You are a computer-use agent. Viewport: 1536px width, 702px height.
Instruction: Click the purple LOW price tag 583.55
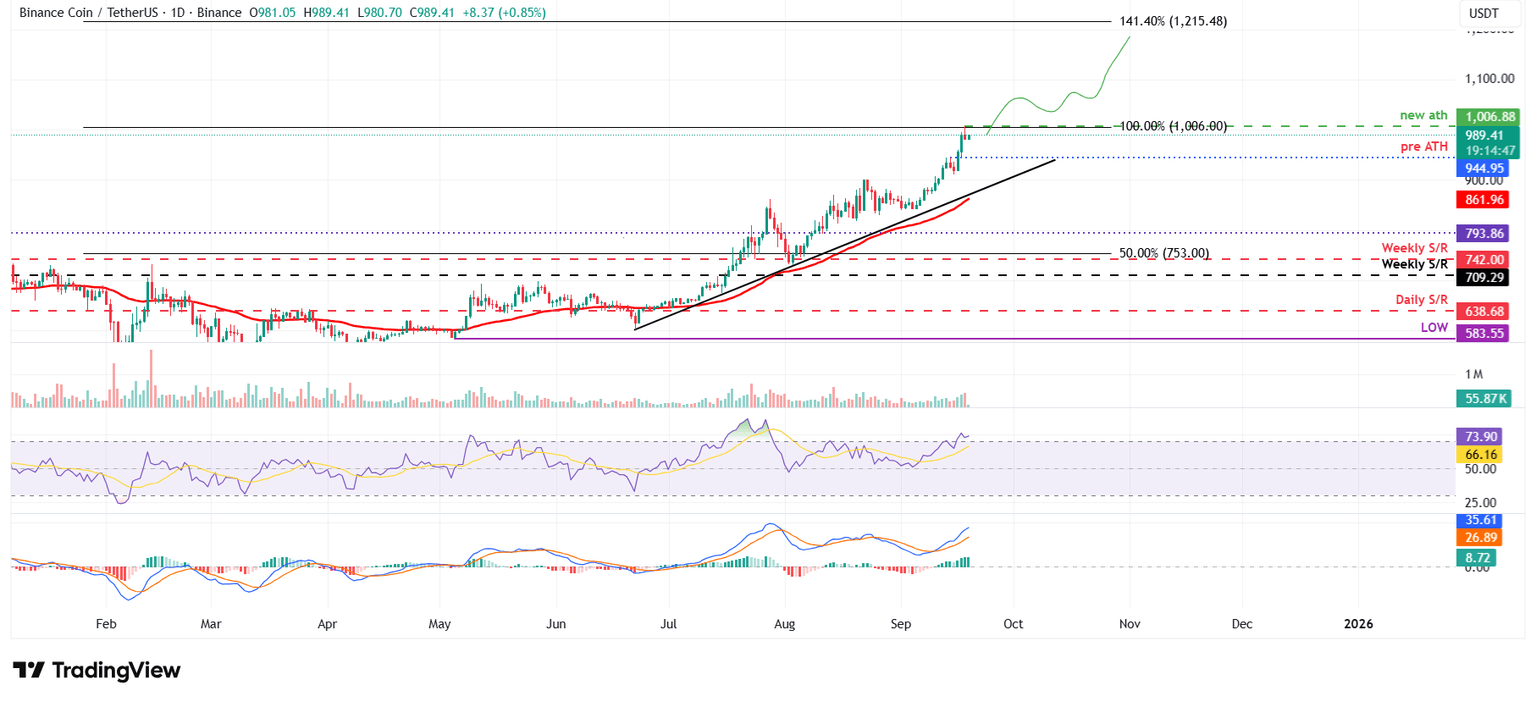click(x=1484, y=333)
